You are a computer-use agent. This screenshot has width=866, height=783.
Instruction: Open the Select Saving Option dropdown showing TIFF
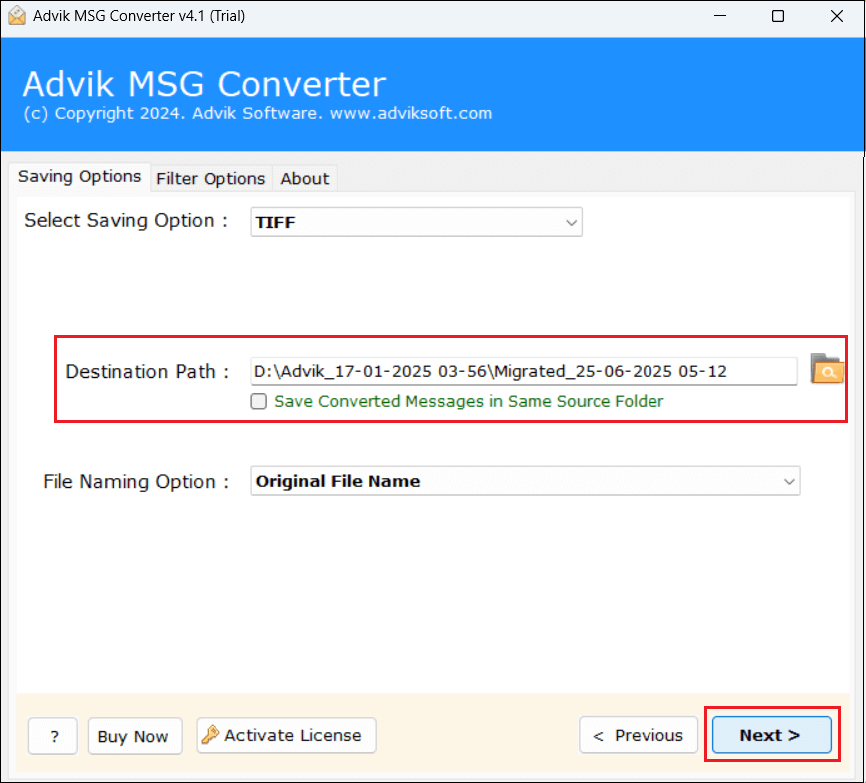click(416, 222)
